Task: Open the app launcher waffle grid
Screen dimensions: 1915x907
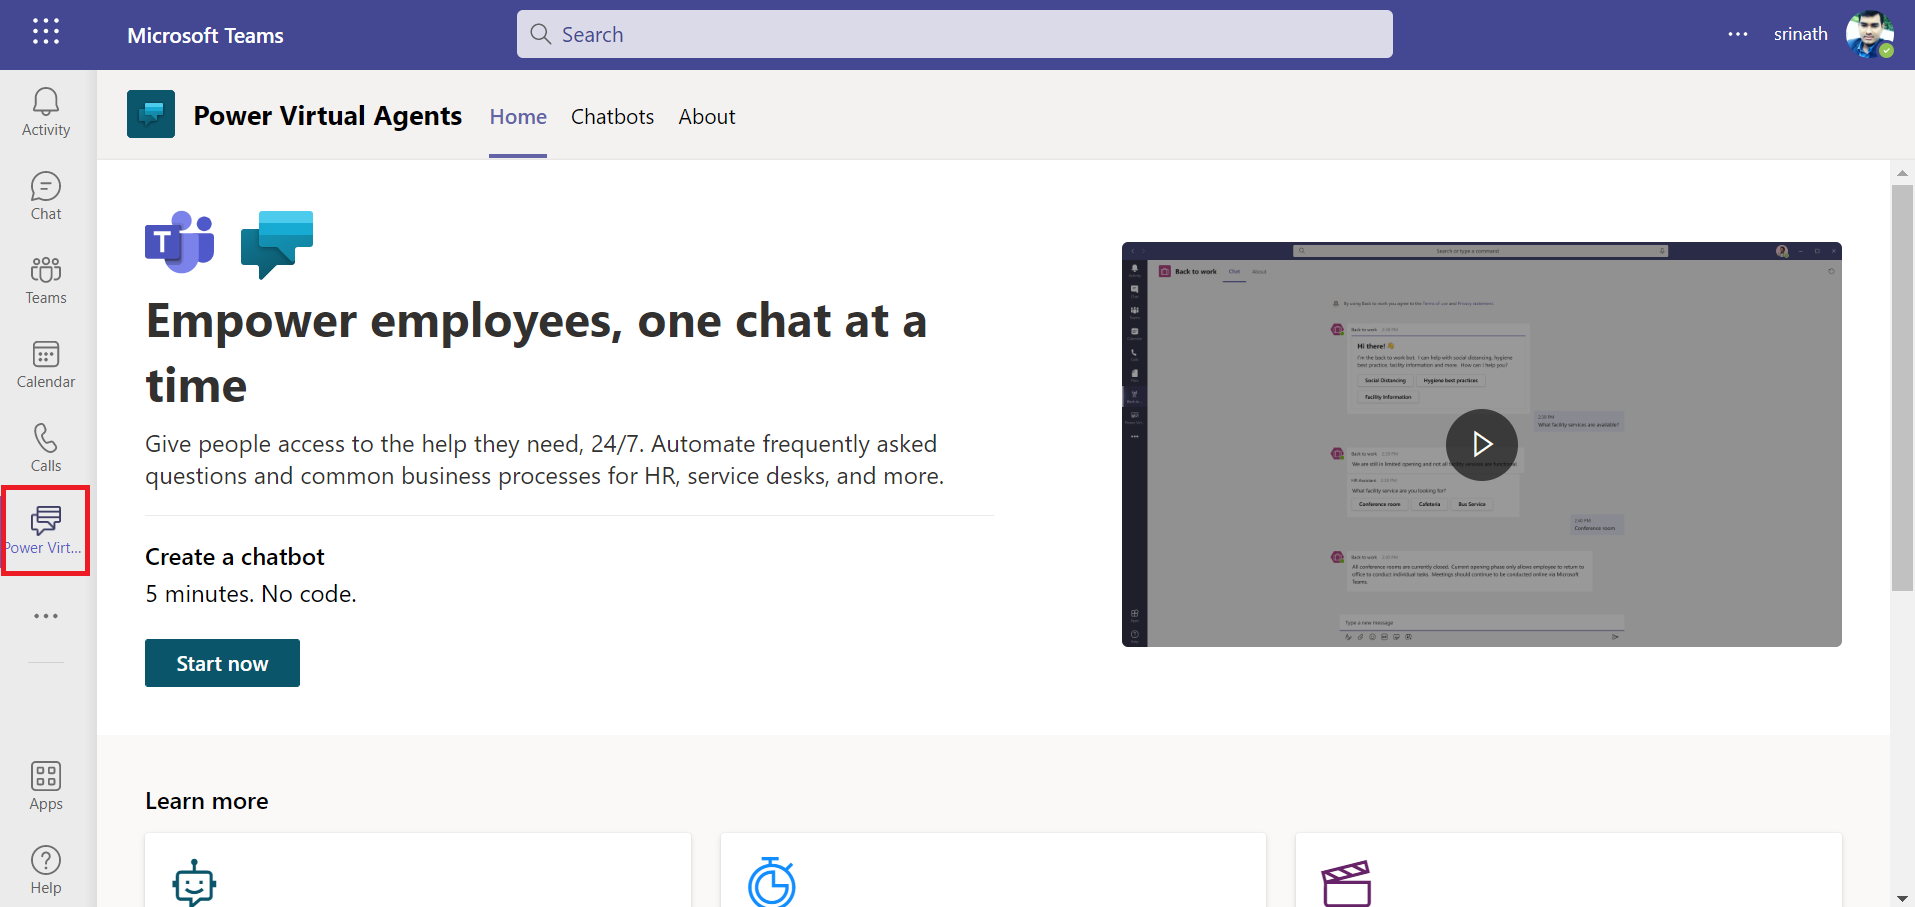Action: pos(46,32)
